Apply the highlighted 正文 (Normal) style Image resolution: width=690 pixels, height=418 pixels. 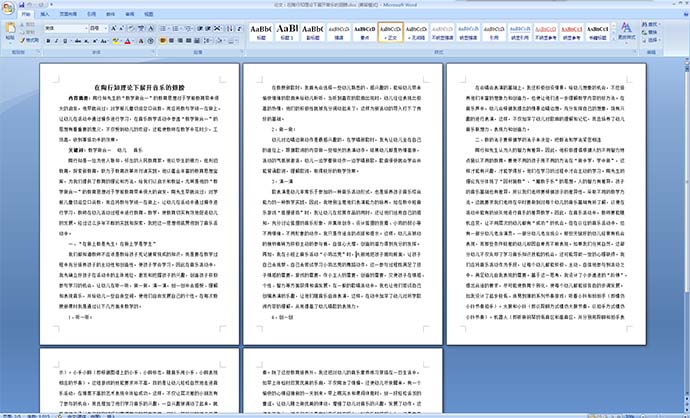pos(391,32)
